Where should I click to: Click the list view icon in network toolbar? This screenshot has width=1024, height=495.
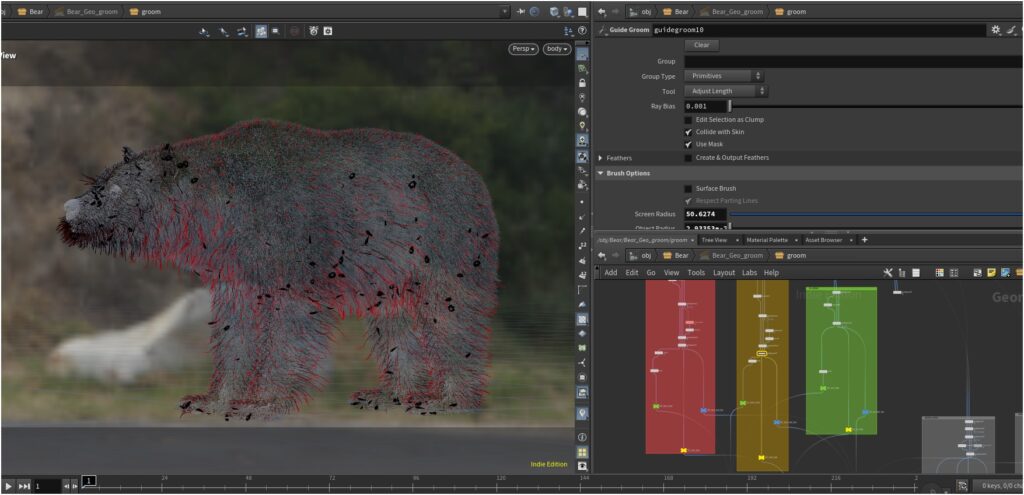(x=916, y=272)
